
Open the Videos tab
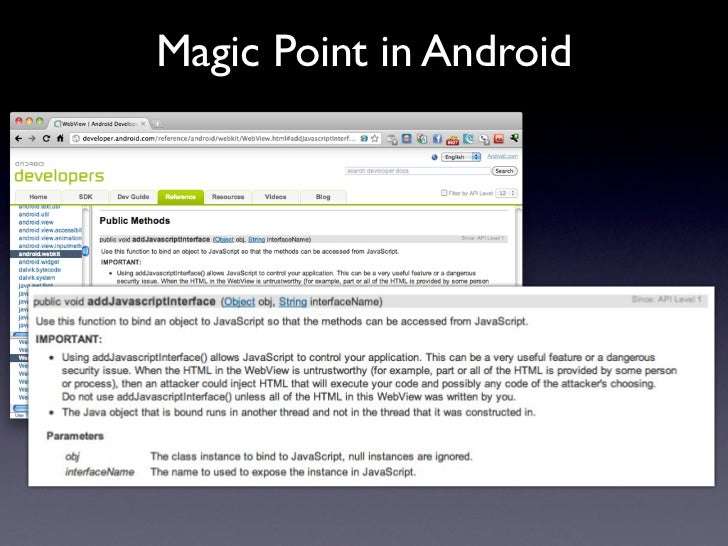275,197
